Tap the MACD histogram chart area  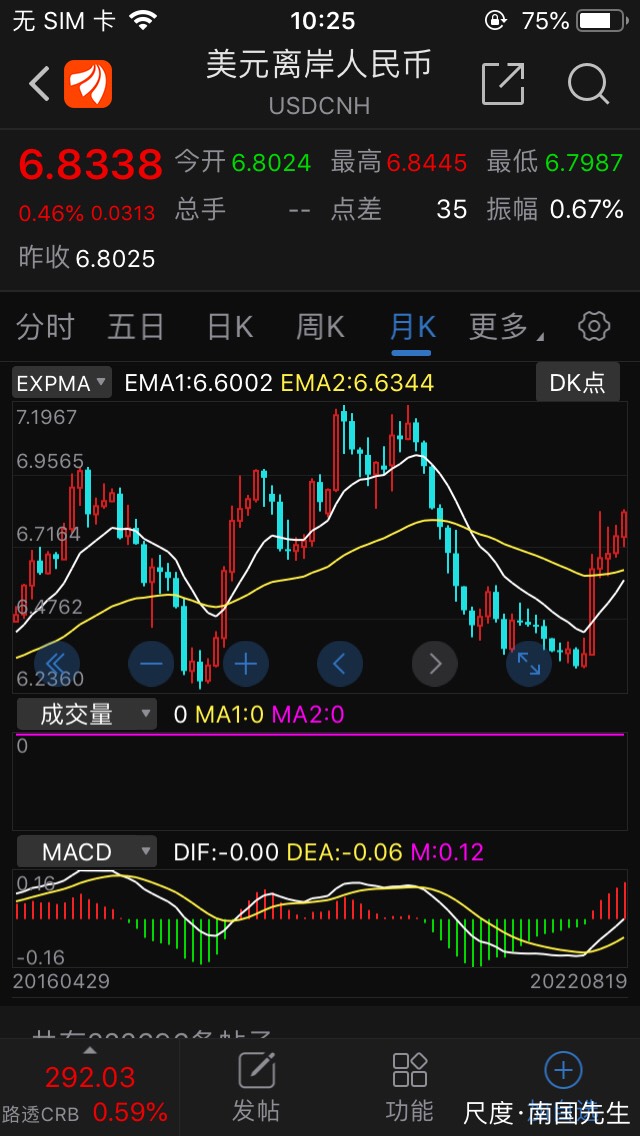(x=320, y=919)
